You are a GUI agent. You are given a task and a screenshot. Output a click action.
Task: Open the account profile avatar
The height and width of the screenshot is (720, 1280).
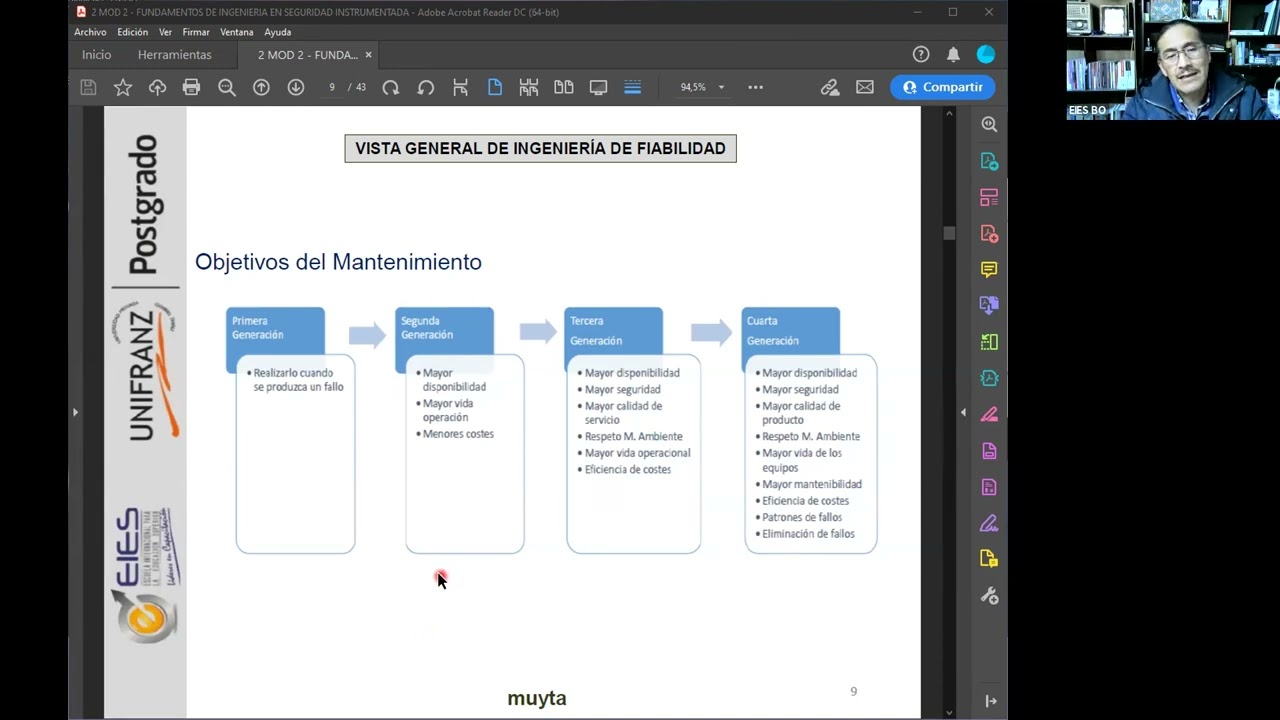pyautogui.click(x=986, y=55)
